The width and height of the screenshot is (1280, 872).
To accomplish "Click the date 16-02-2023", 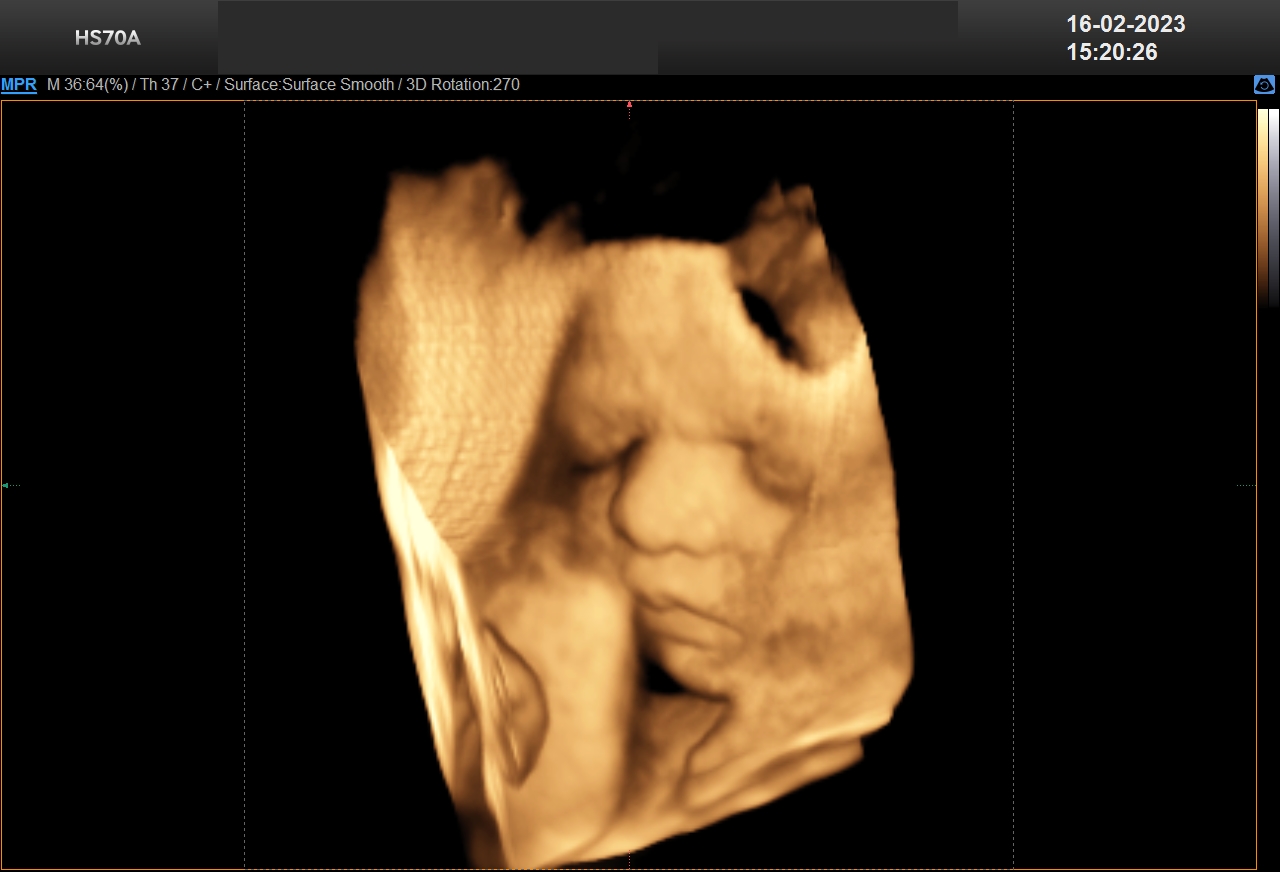I will point(1126,24).
